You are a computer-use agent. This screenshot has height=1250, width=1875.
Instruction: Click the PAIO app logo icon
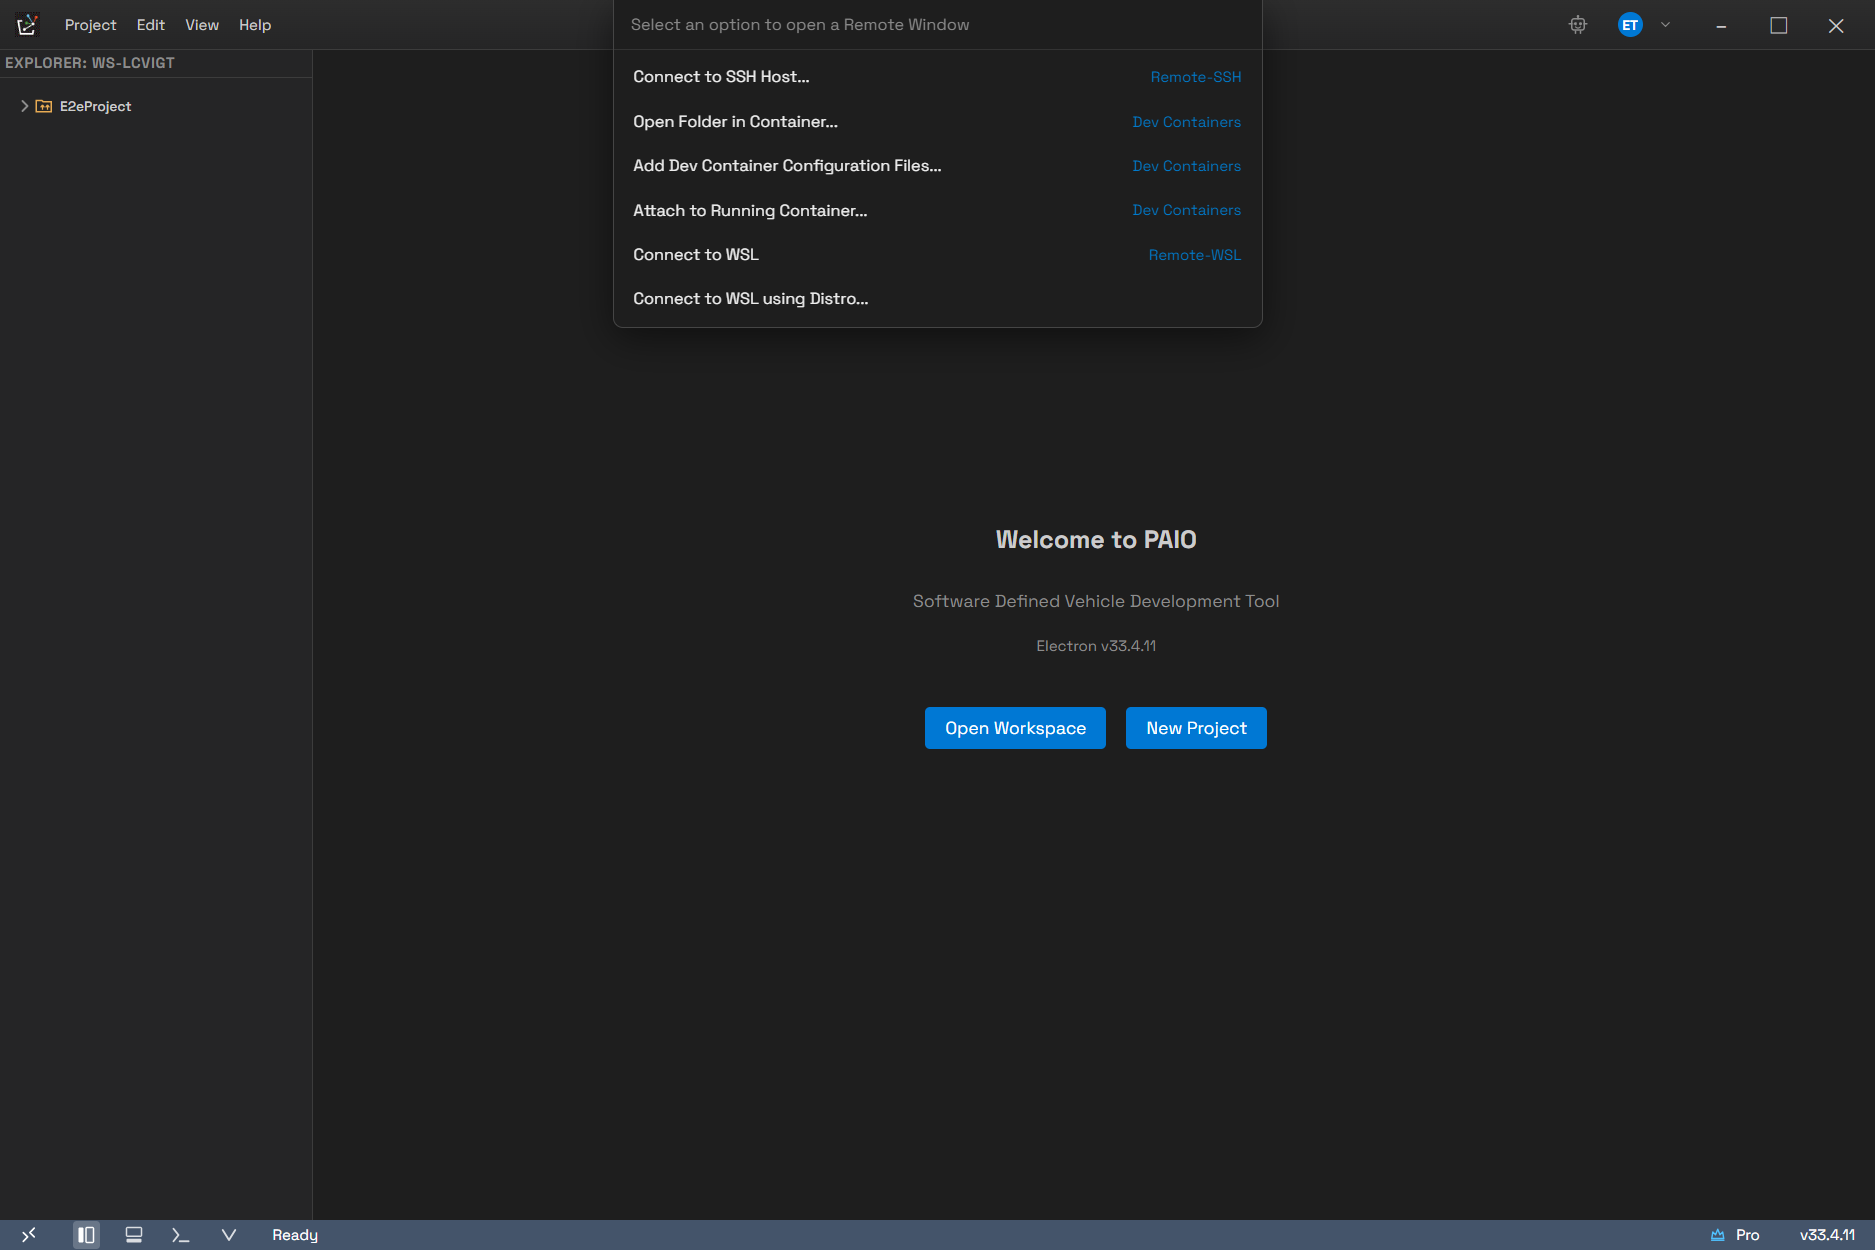click(27, 25)
